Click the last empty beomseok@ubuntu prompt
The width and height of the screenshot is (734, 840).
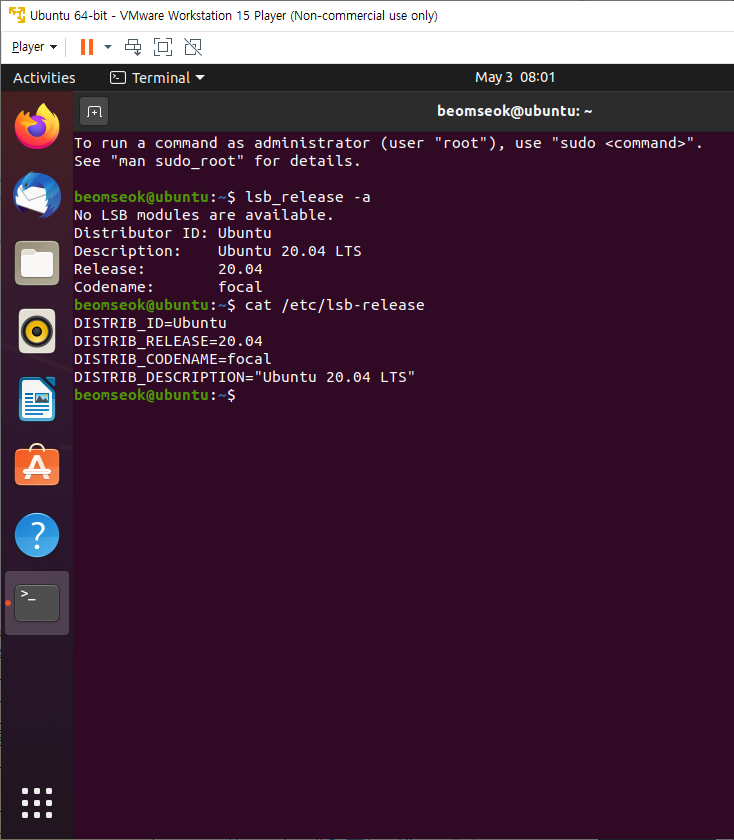tap(155, 395)
